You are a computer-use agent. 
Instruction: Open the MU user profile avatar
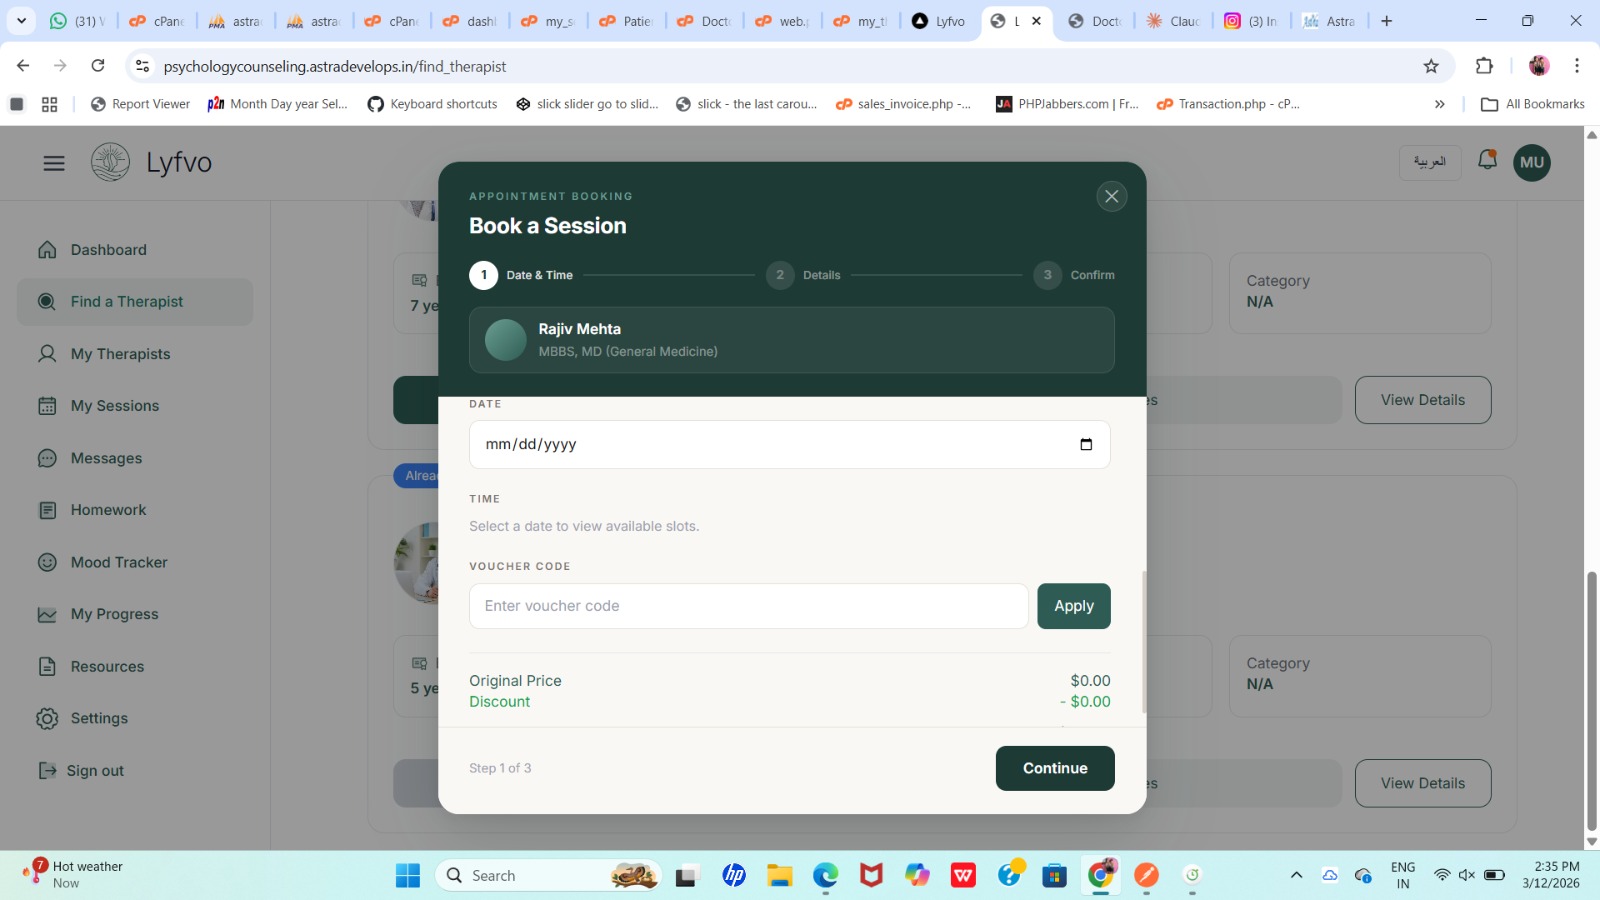click(1531, 163)
